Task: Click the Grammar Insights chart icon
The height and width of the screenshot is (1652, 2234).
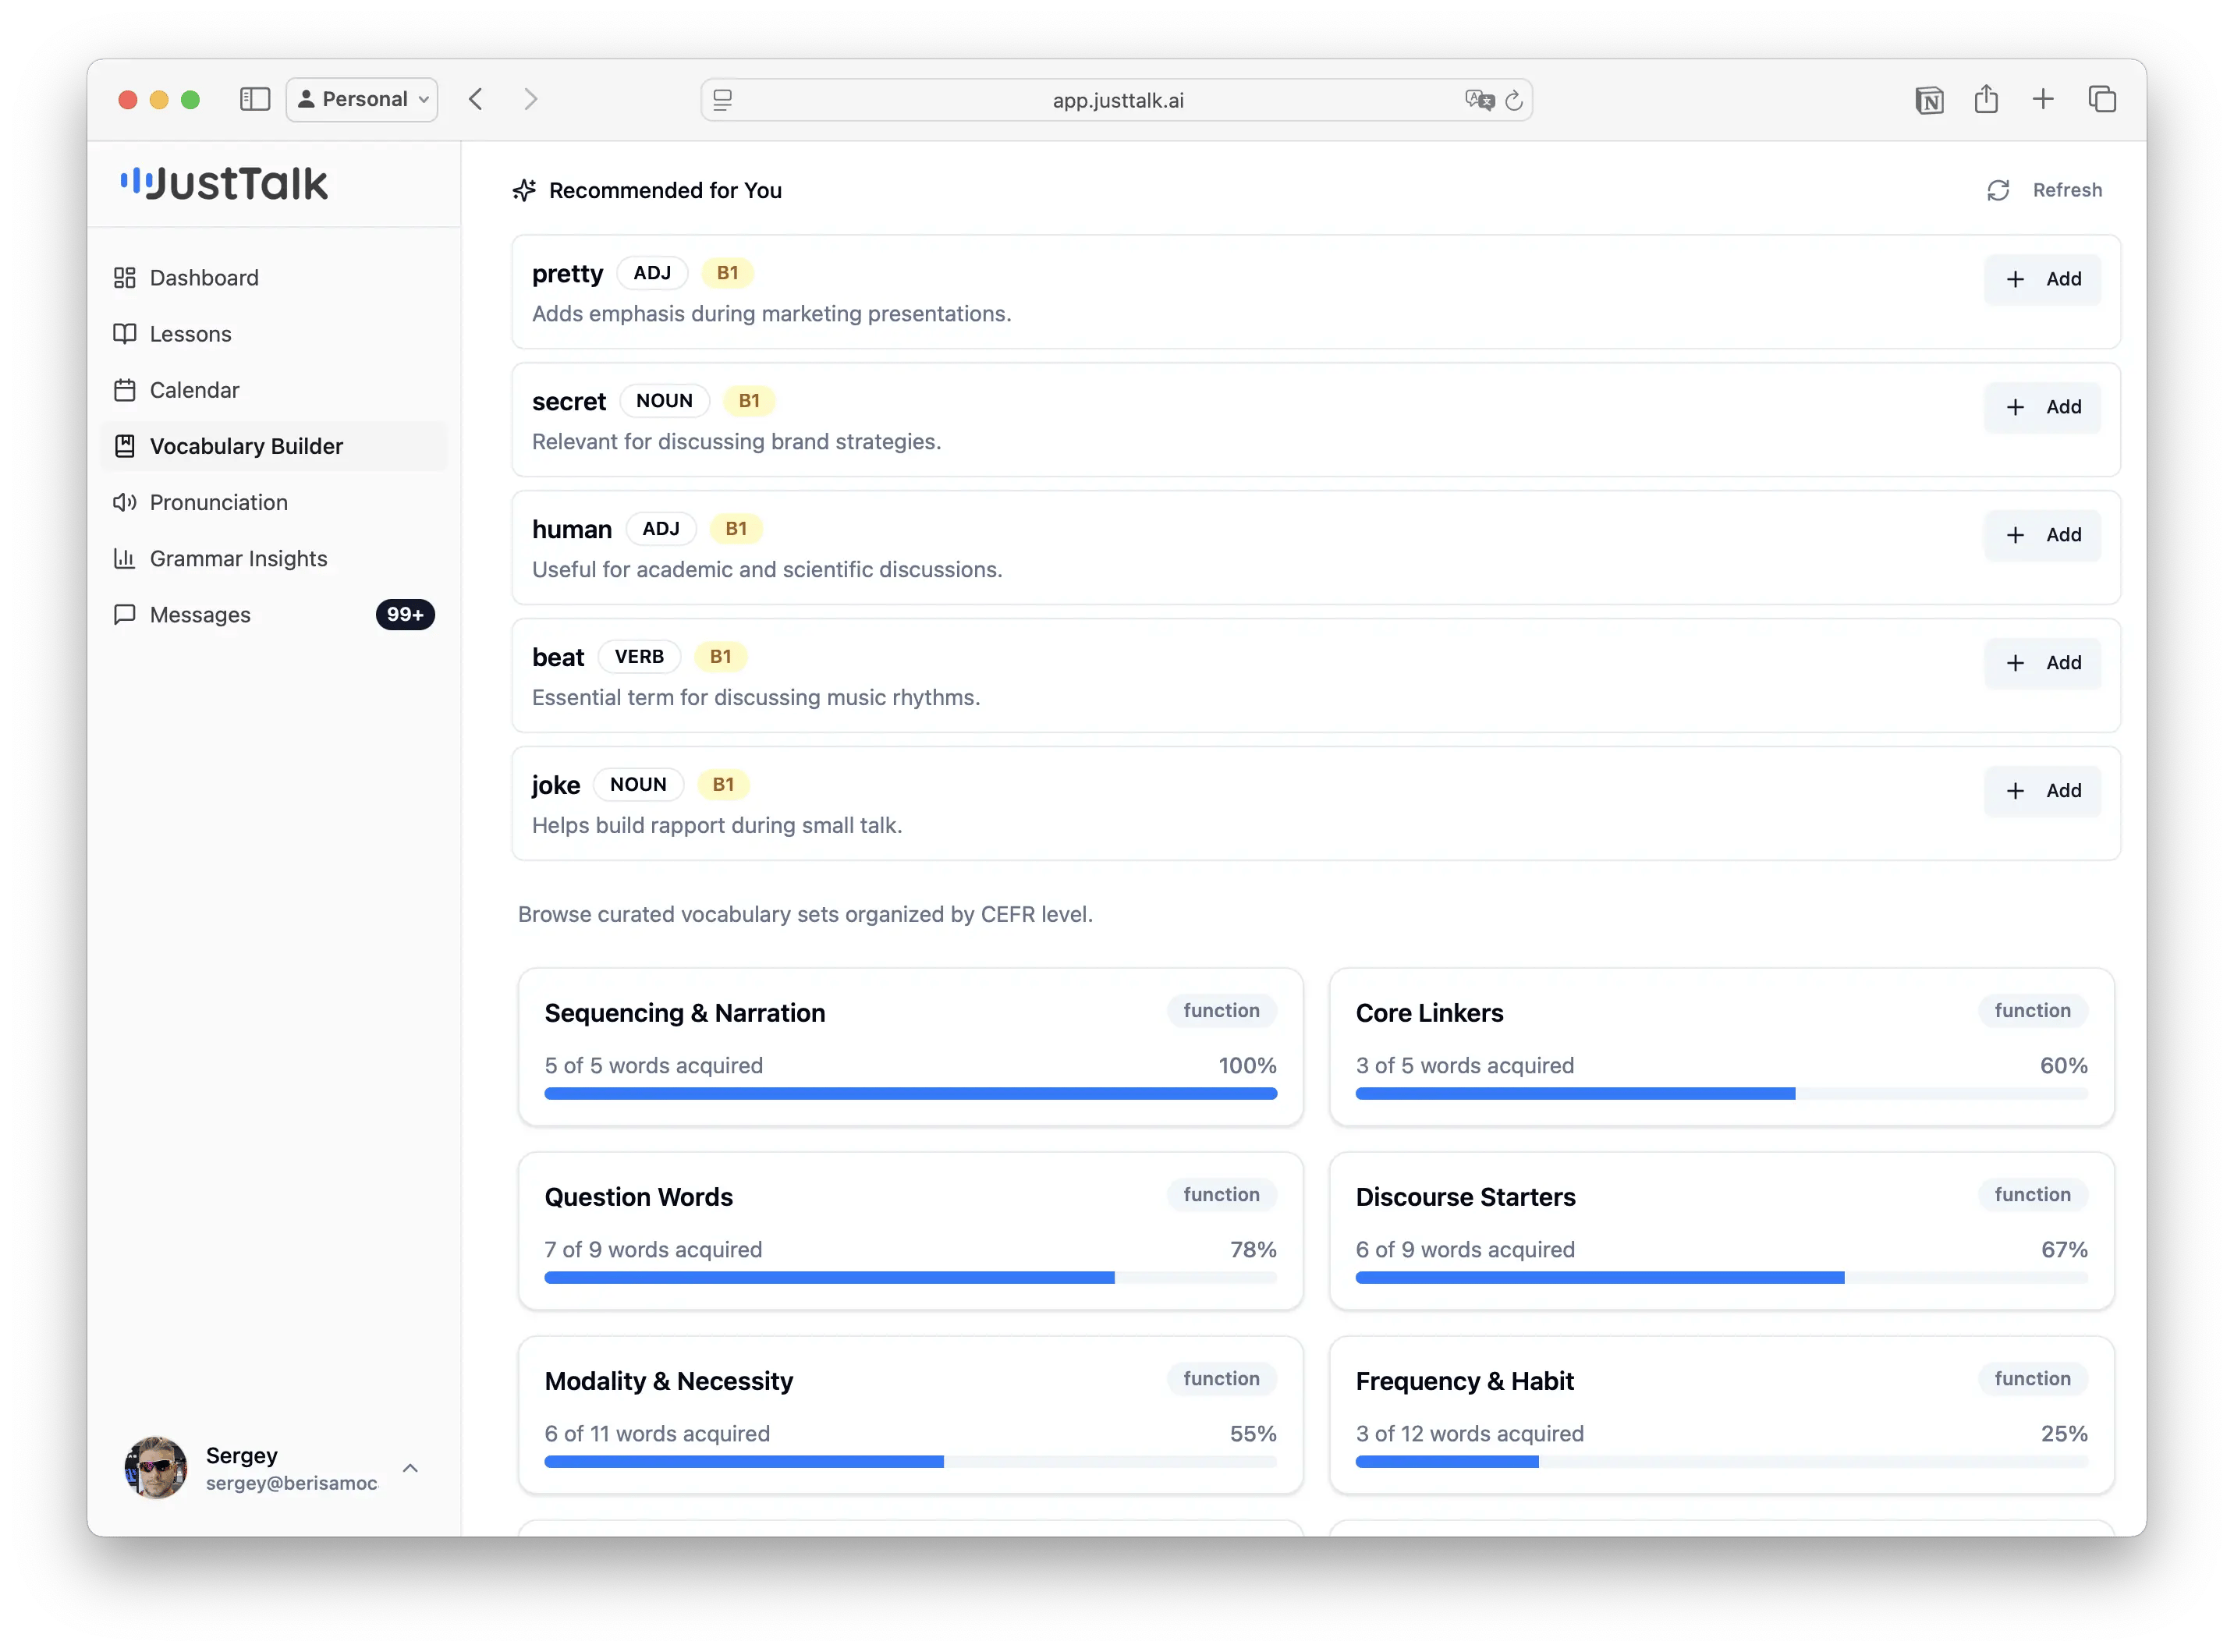Action: tap(124, 558)
